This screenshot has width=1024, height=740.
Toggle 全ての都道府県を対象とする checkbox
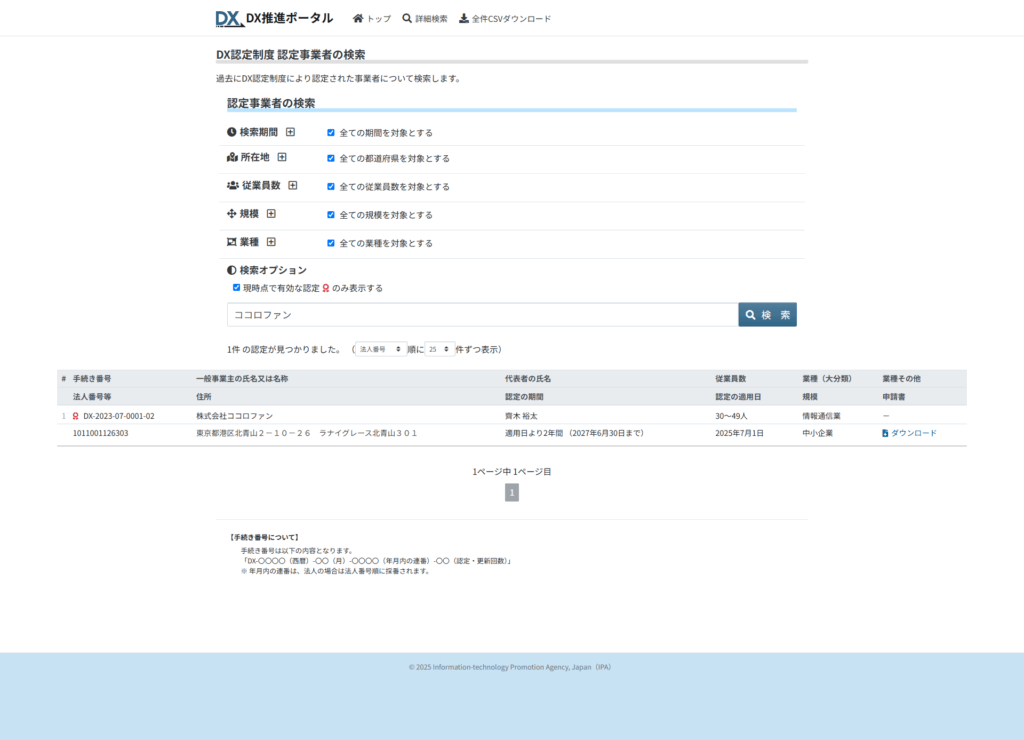(331, 158)
